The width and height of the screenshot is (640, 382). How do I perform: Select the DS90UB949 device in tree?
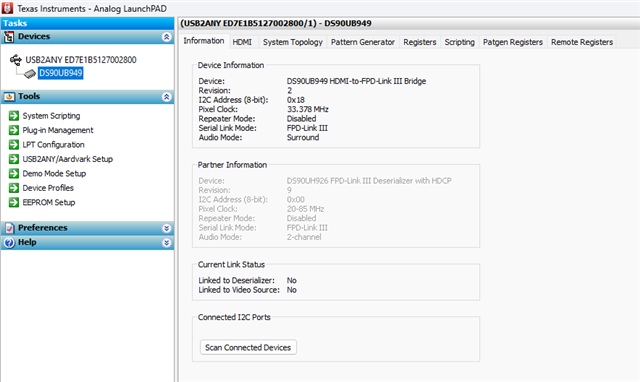60,73
